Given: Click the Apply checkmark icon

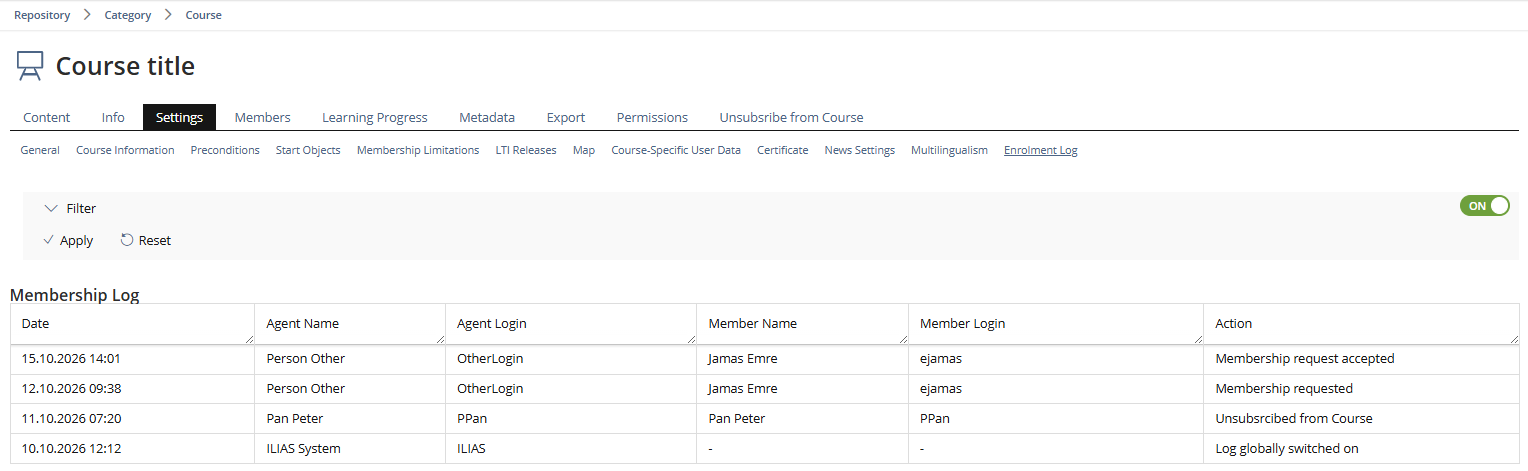Looking at the screenshot, I should coord(49,240).
